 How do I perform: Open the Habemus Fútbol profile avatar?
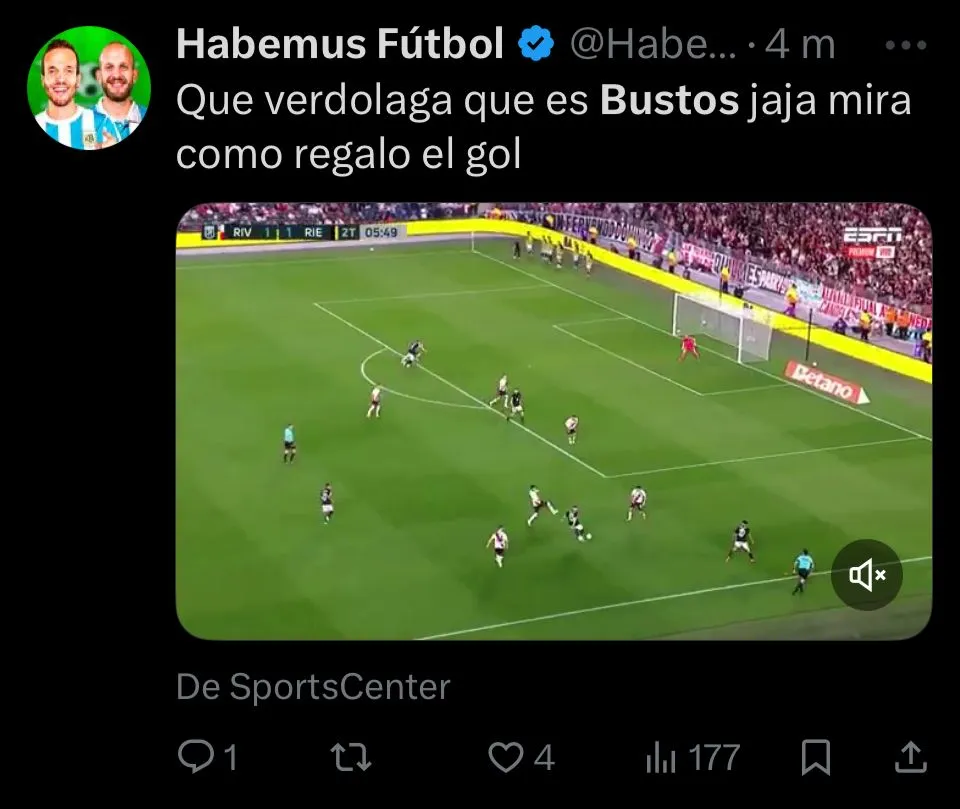coord(89,88)
